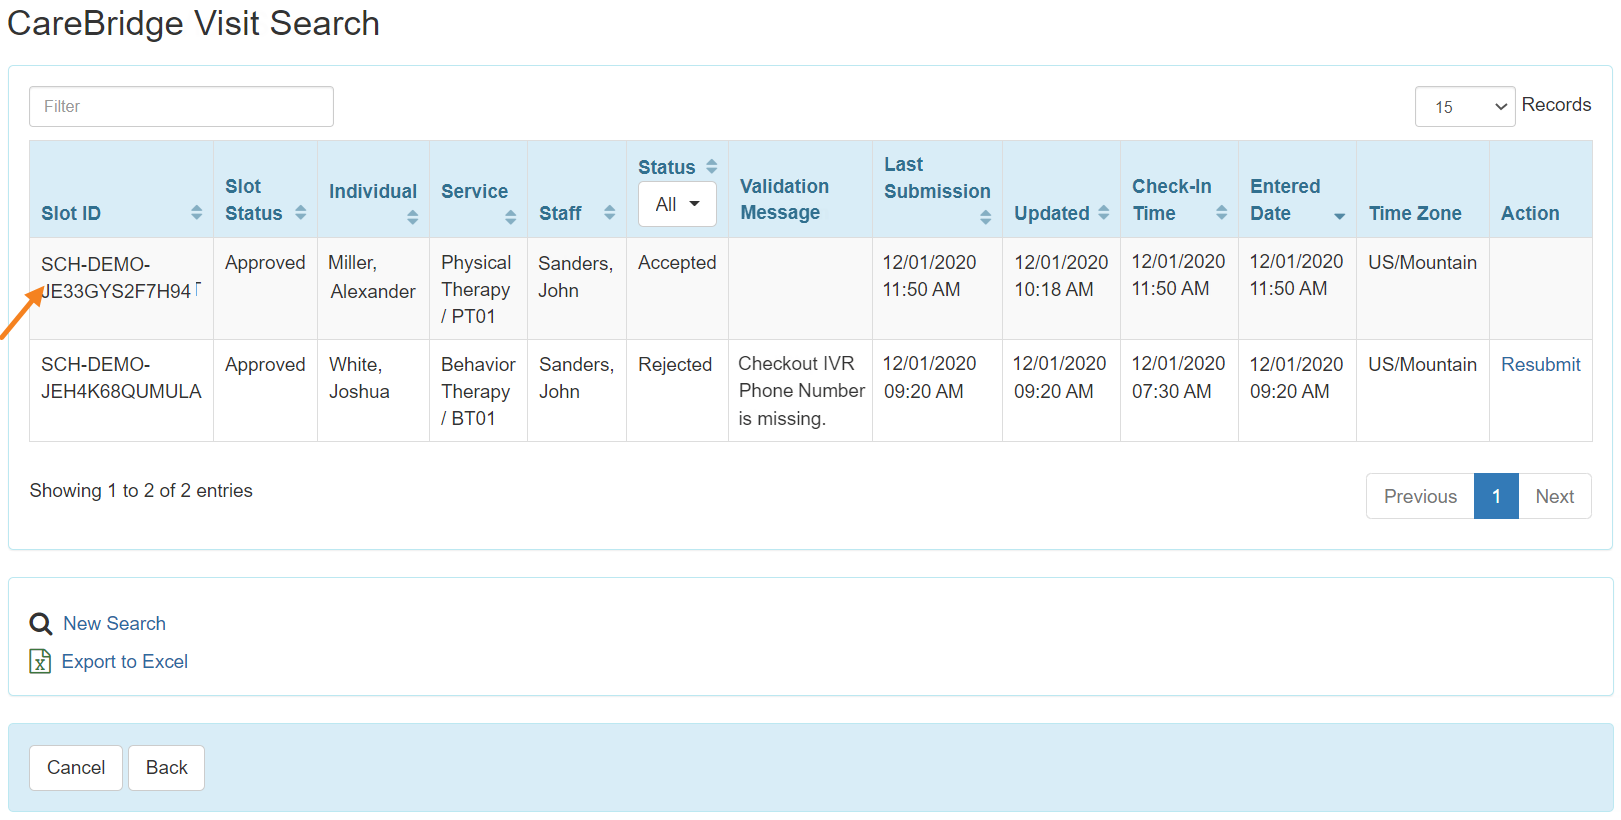Click the Excel file export icon
The height and width of the screenshot is (820, 1621).
(x=40, y=661)
